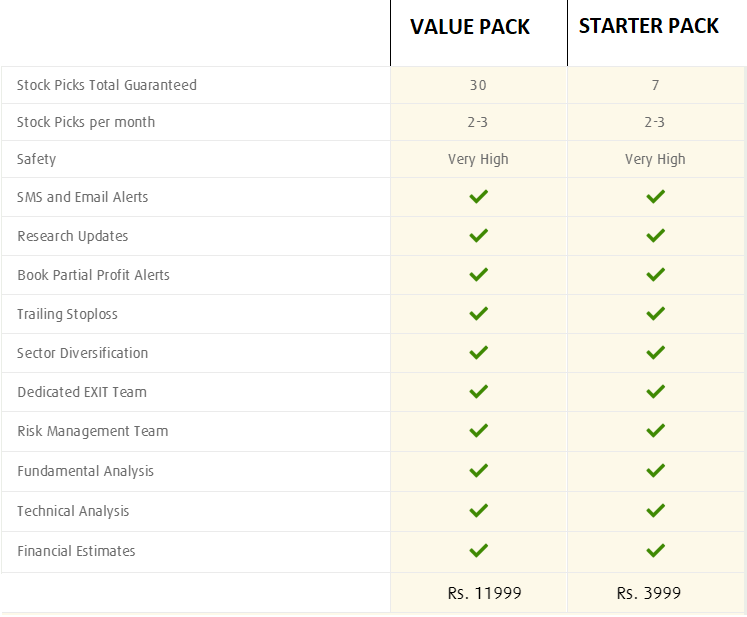Click Value Pack 30 stock picks value
Screen dimensions: 747x617
(x=478, y=85)
